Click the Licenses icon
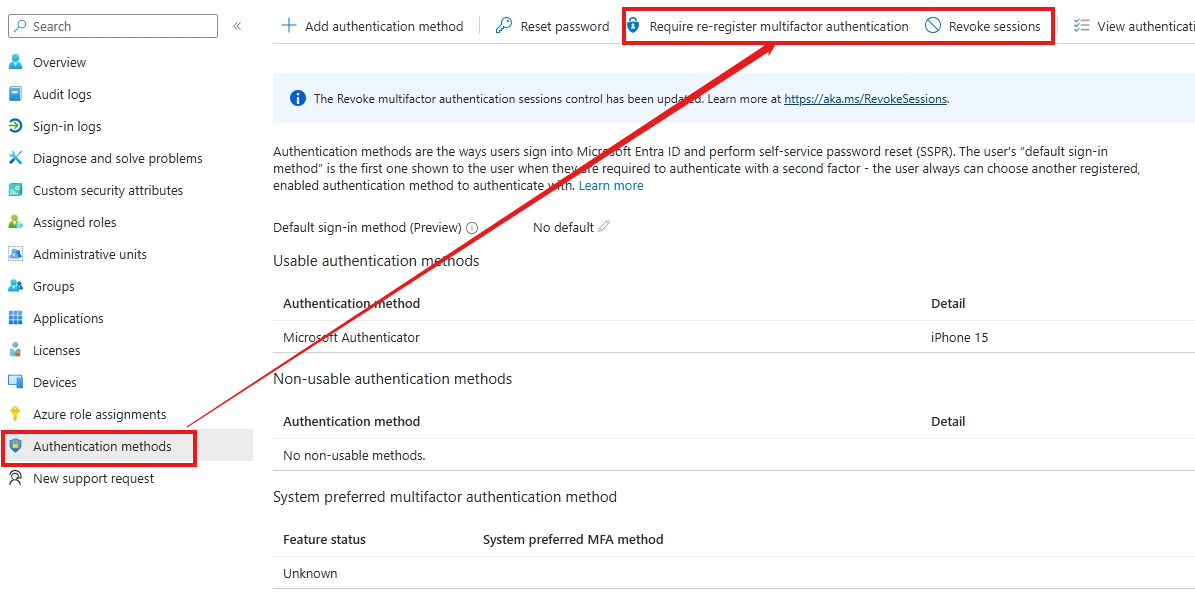This screenshot has height=592, width=1195. [x=15, y=350]
